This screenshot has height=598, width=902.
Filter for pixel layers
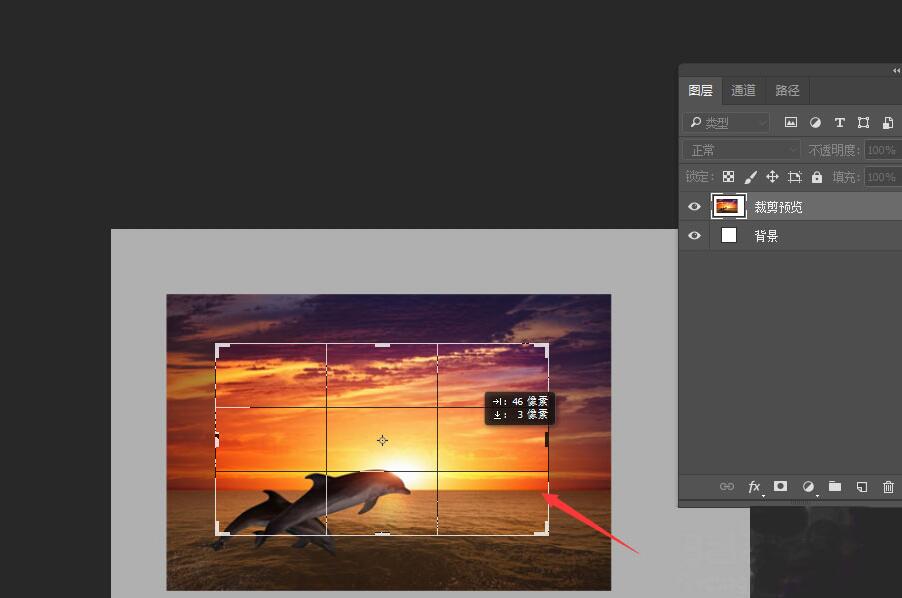791,123
